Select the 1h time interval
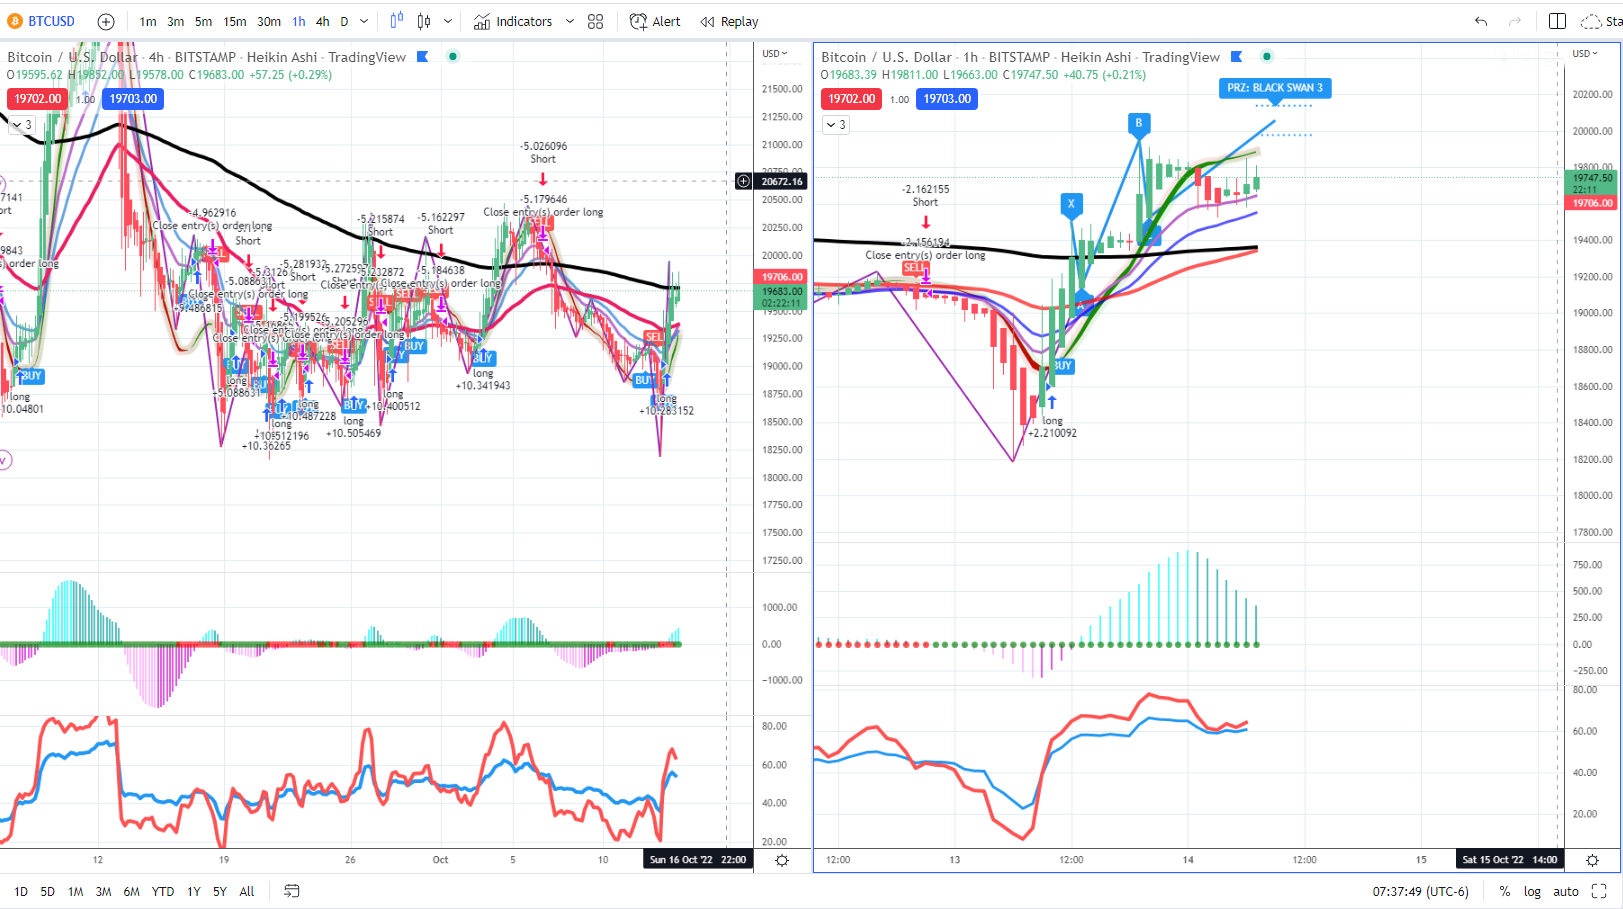The width and height of the screenshot is (1623, 909). coord(299,21)
